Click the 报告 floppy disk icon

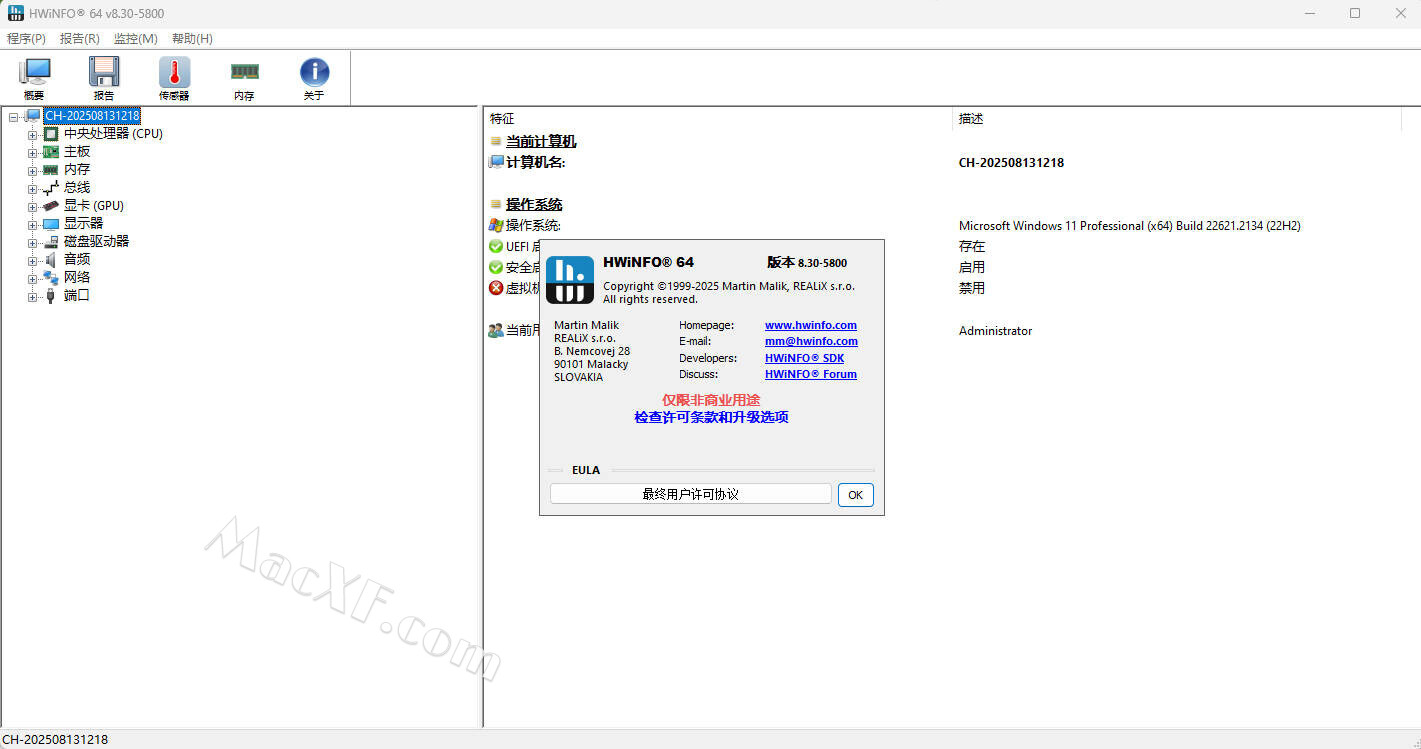[104, 78]
